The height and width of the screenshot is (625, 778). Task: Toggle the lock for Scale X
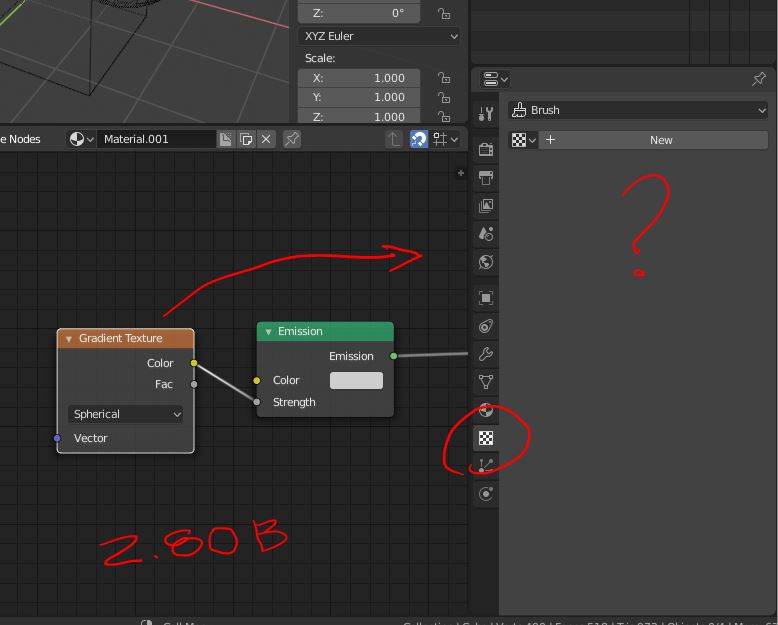[444, 78]
